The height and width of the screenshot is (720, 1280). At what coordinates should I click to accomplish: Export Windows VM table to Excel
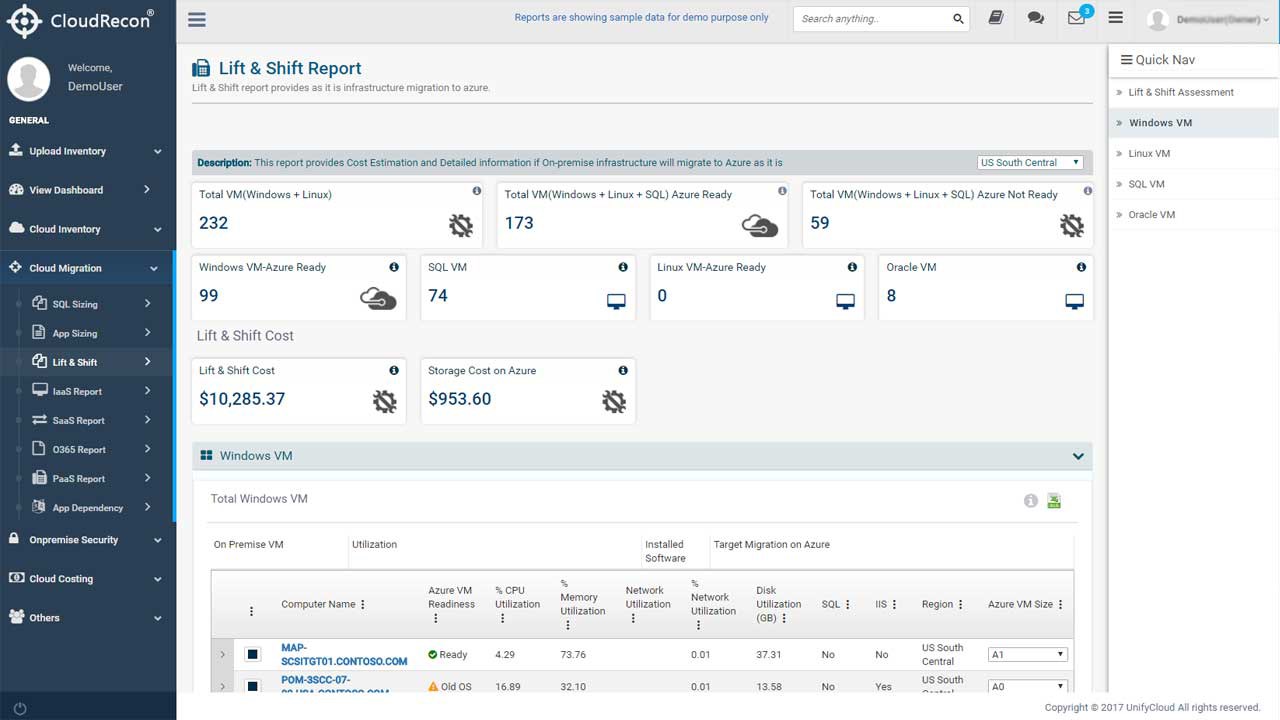point(1054,501)
